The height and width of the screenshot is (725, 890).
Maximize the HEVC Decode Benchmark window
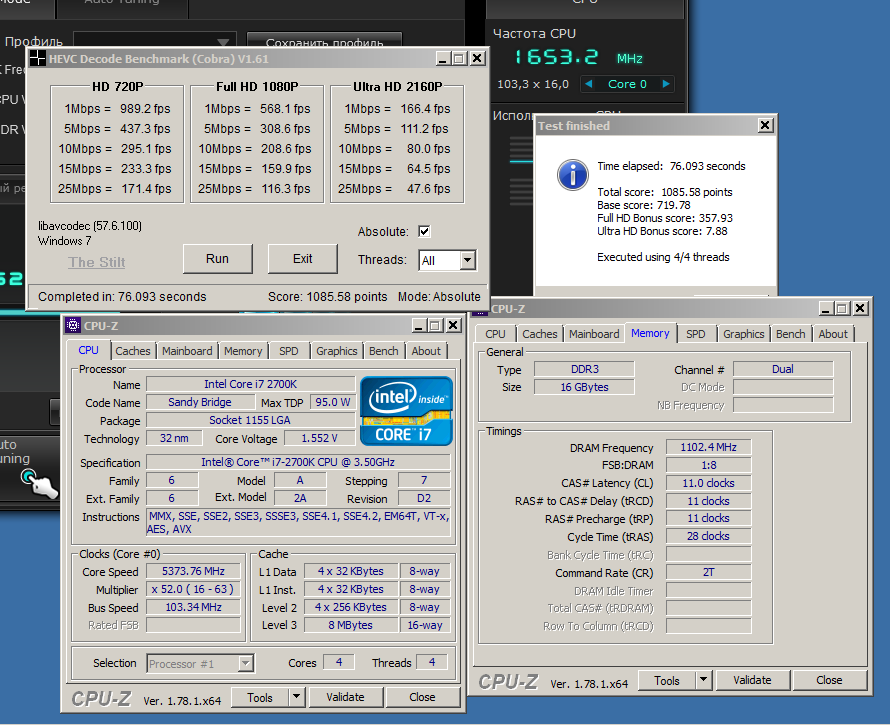coord(460,58)
